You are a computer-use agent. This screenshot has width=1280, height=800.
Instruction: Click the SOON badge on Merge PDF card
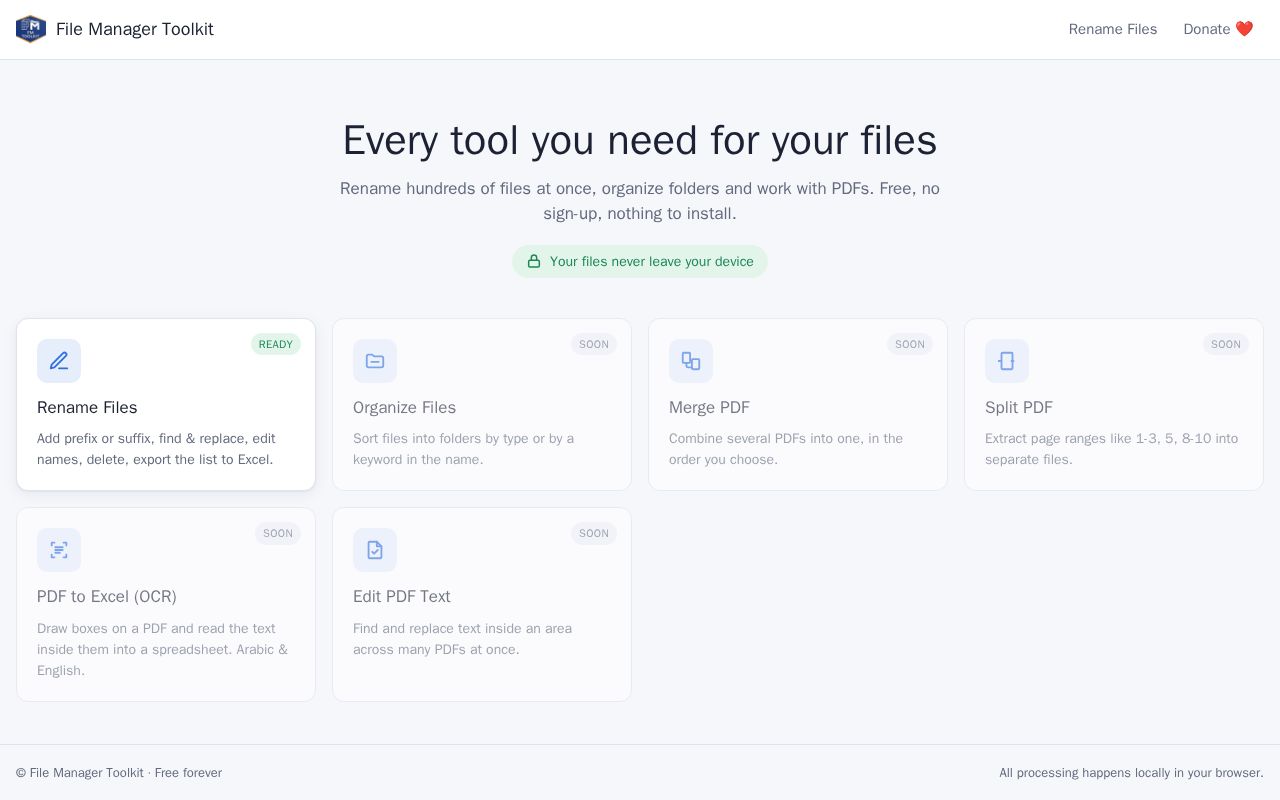click(x=910, y=344)
